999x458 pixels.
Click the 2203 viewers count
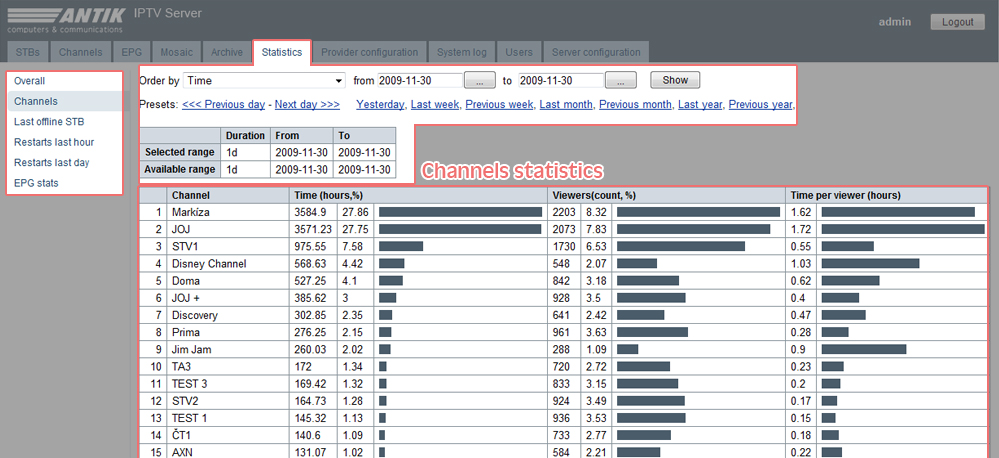pos(564,212)
